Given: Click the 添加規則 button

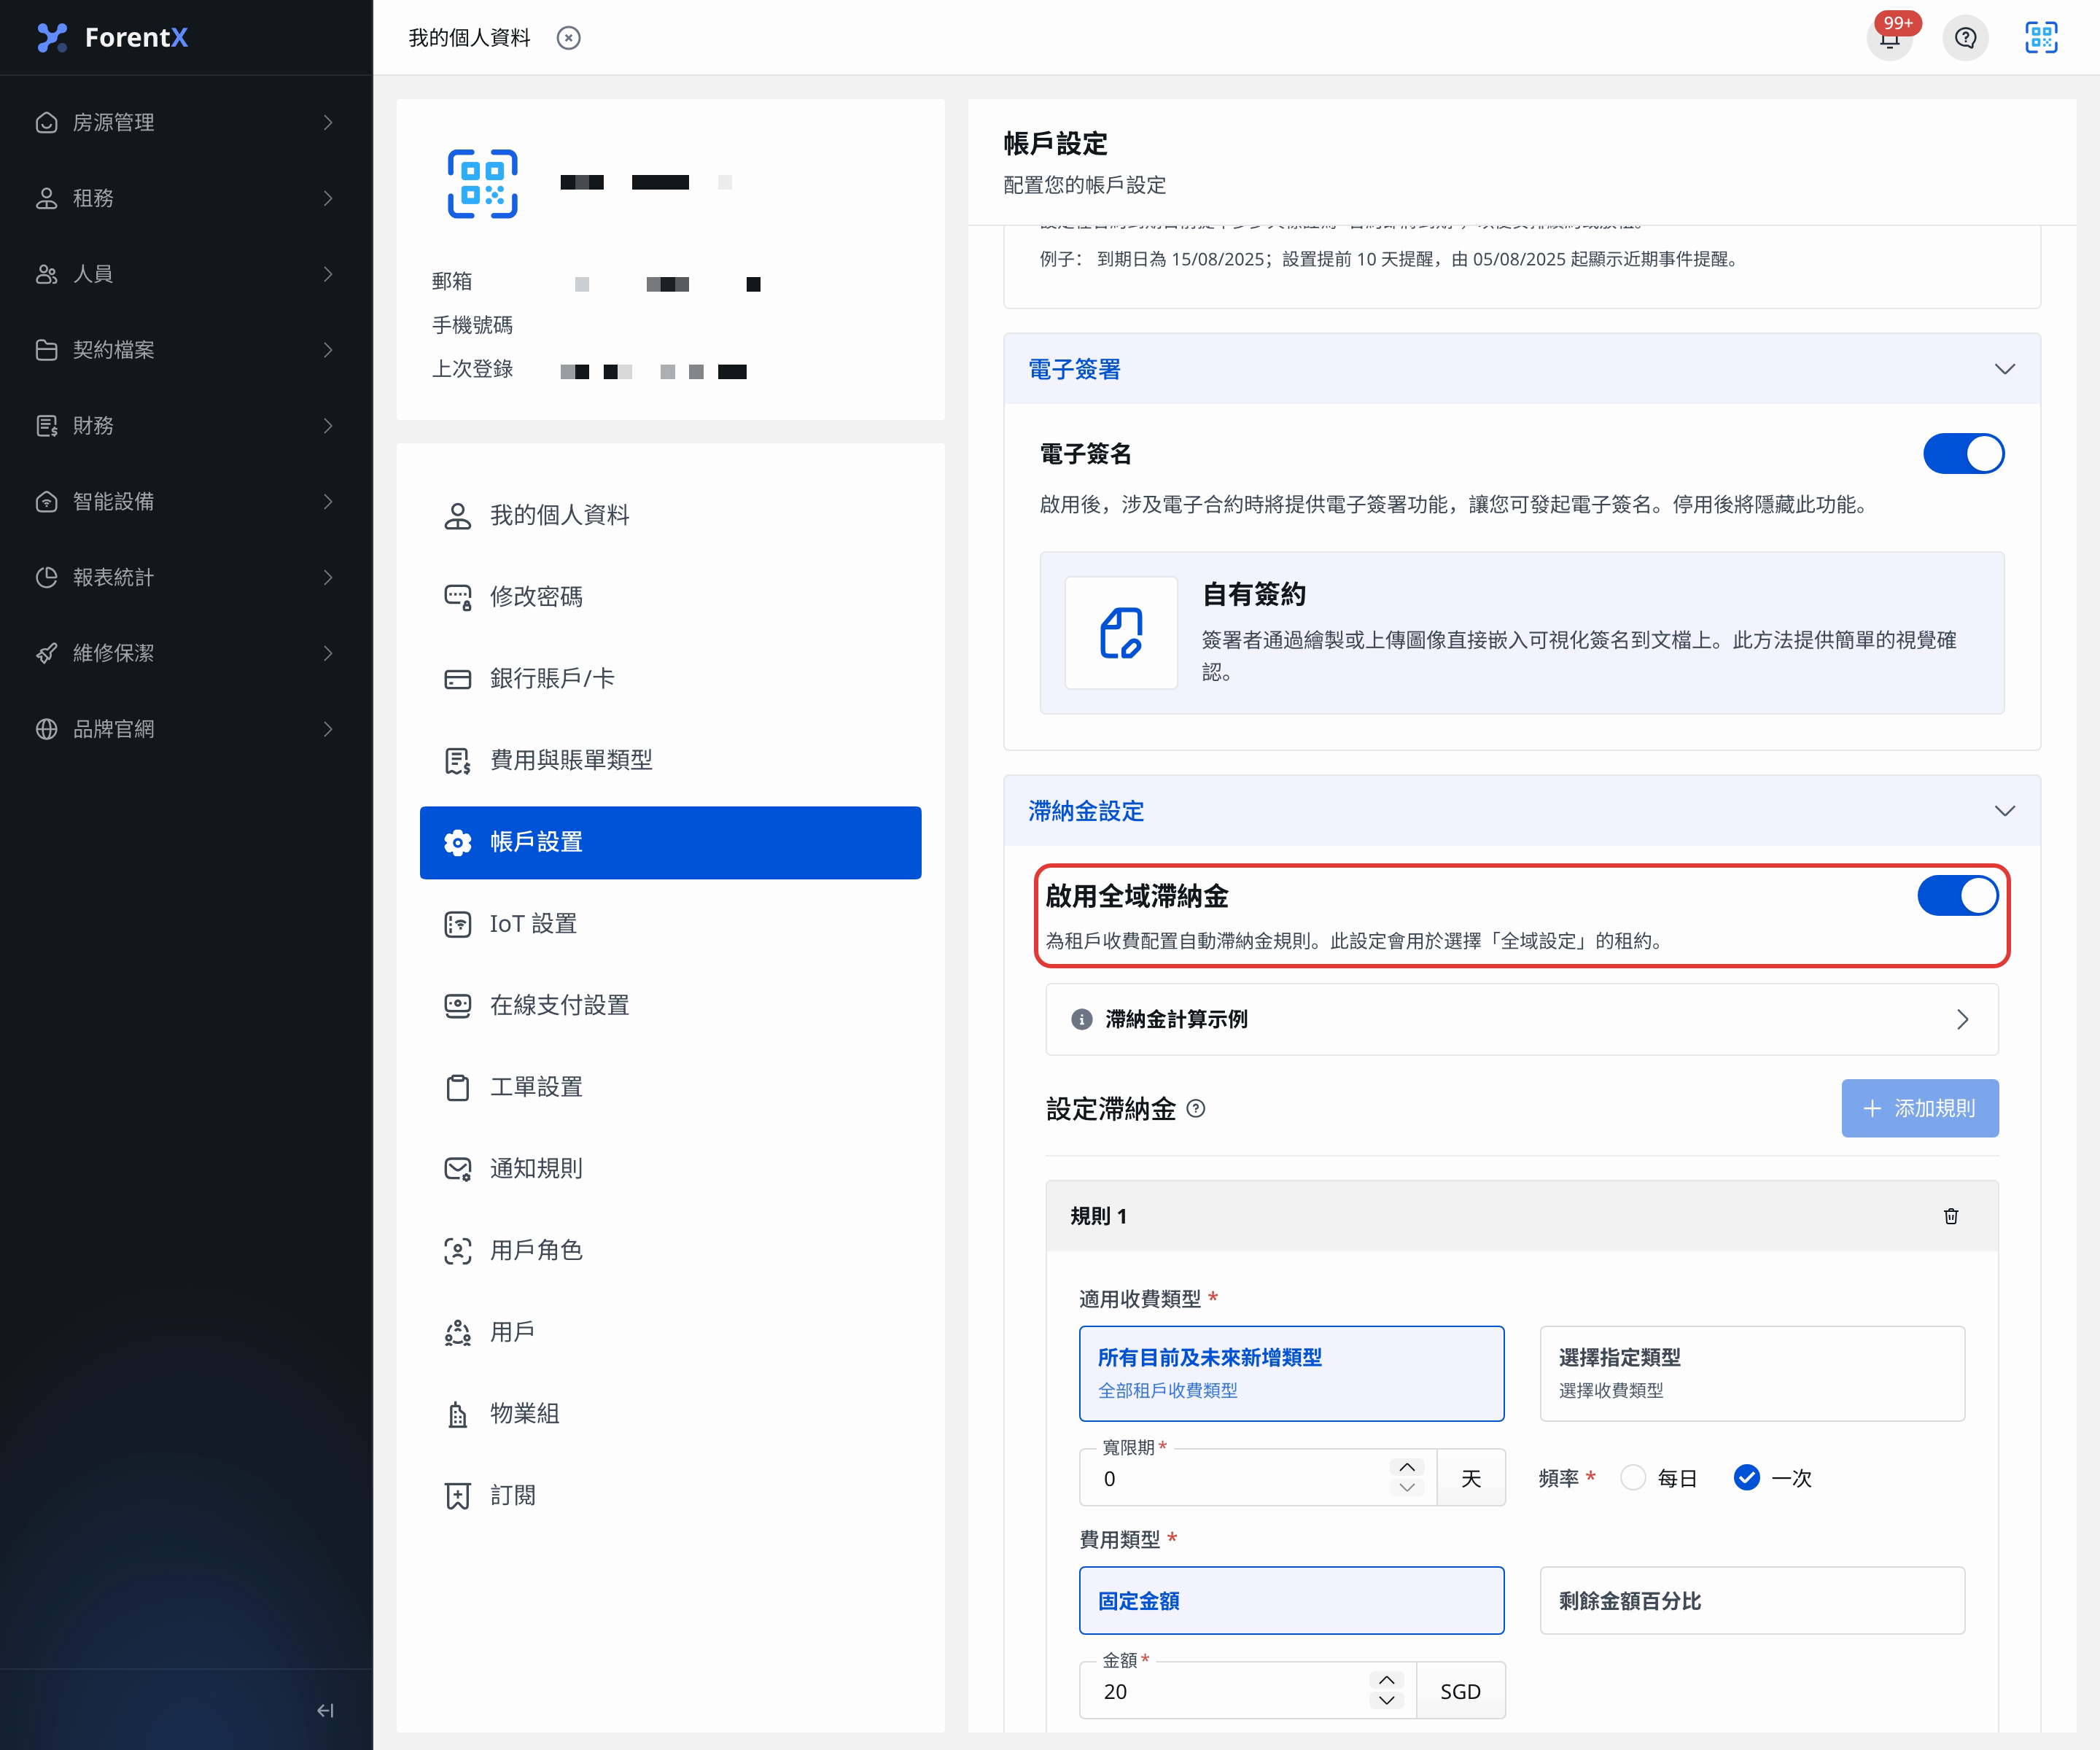Looking at the screenshot, I should coord(1920,1108).
